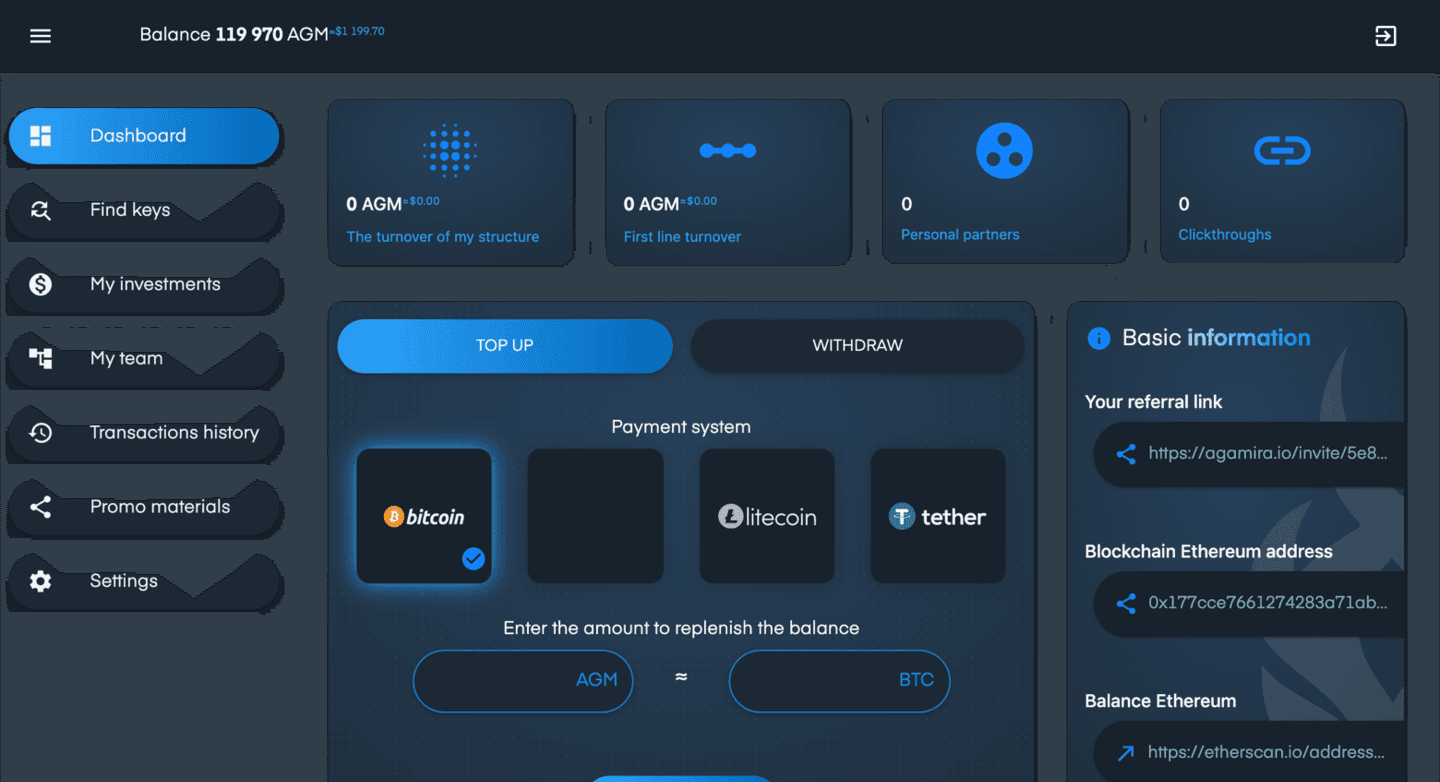Navigate to My team
This screenshot has height=782, width=1440.
click(144, 358)
